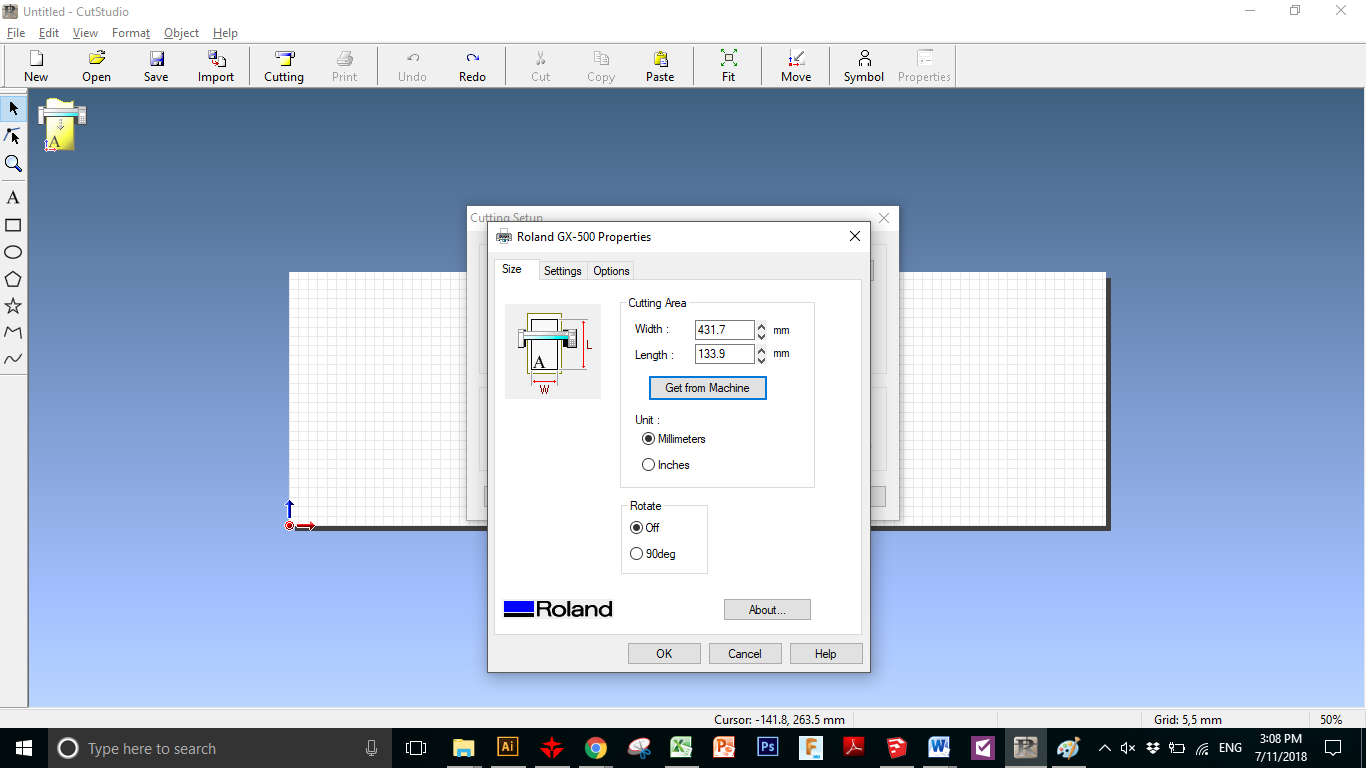Open the Edit menu
This screenshot has height=768, width=1366.
click(49, 33)
